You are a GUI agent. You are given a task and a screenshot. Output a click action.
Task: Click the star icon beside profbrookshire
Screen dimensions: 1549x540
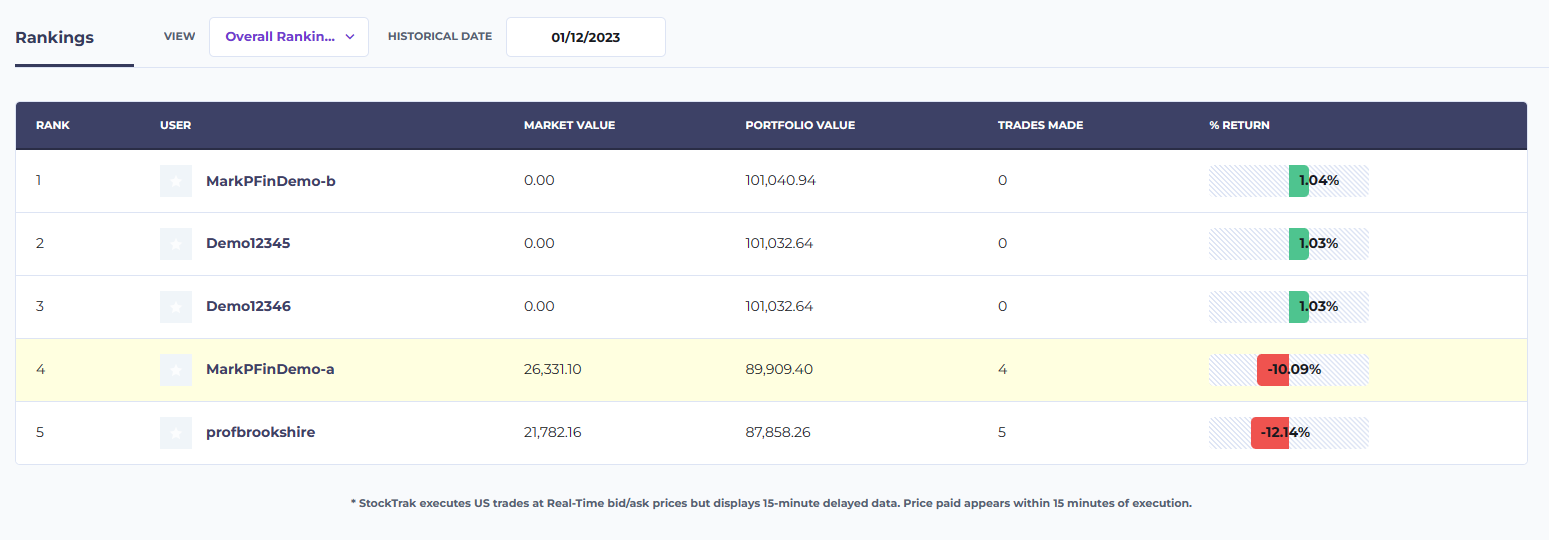(x=176, y=433)
